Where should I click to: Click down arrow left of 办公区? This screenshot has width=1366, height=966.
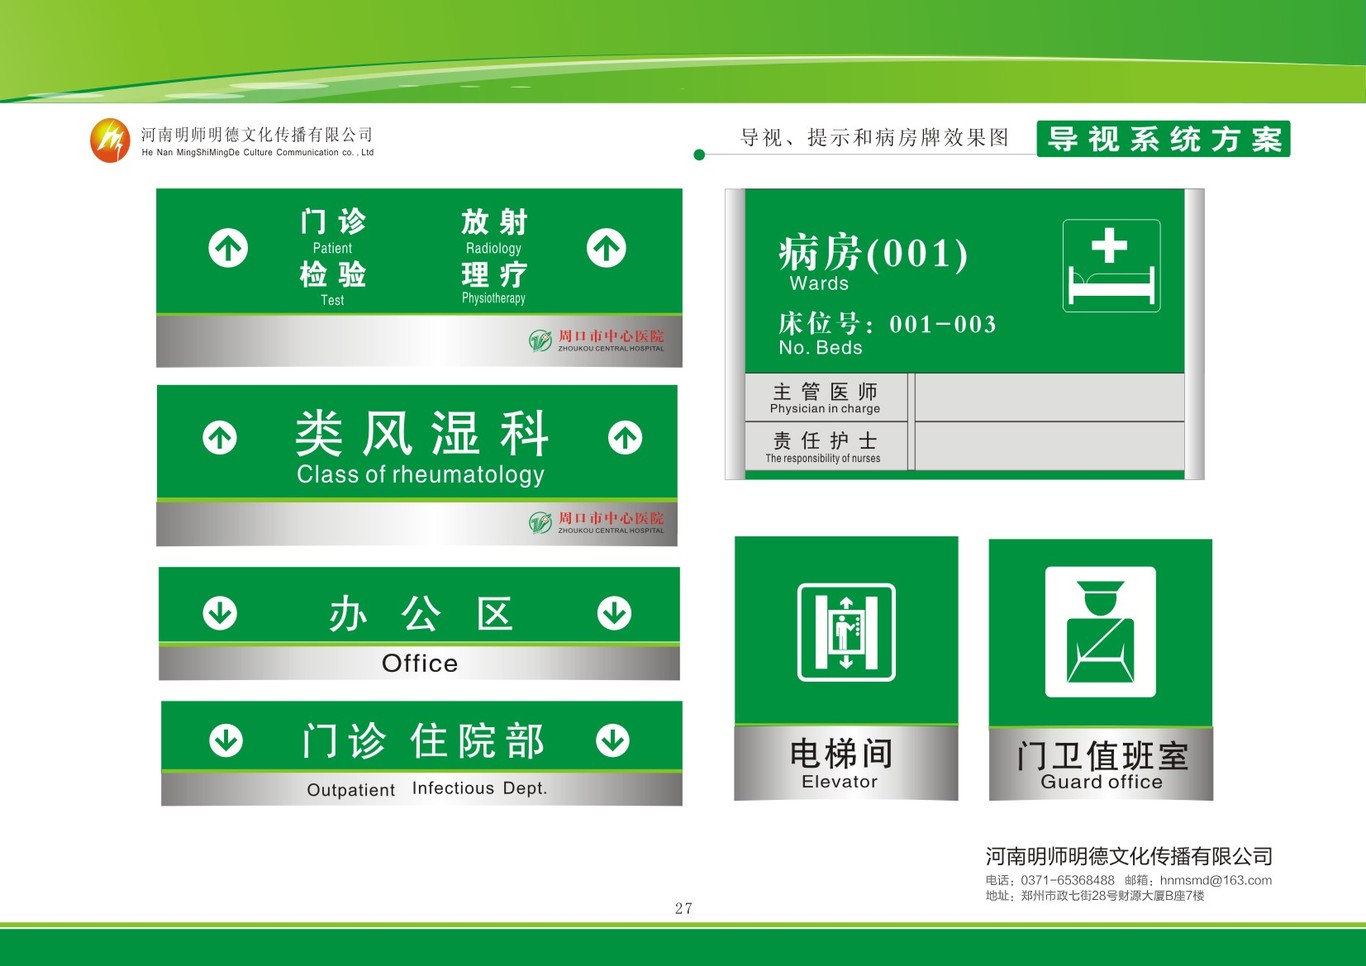pyautogui.click(x=220, y=613)
